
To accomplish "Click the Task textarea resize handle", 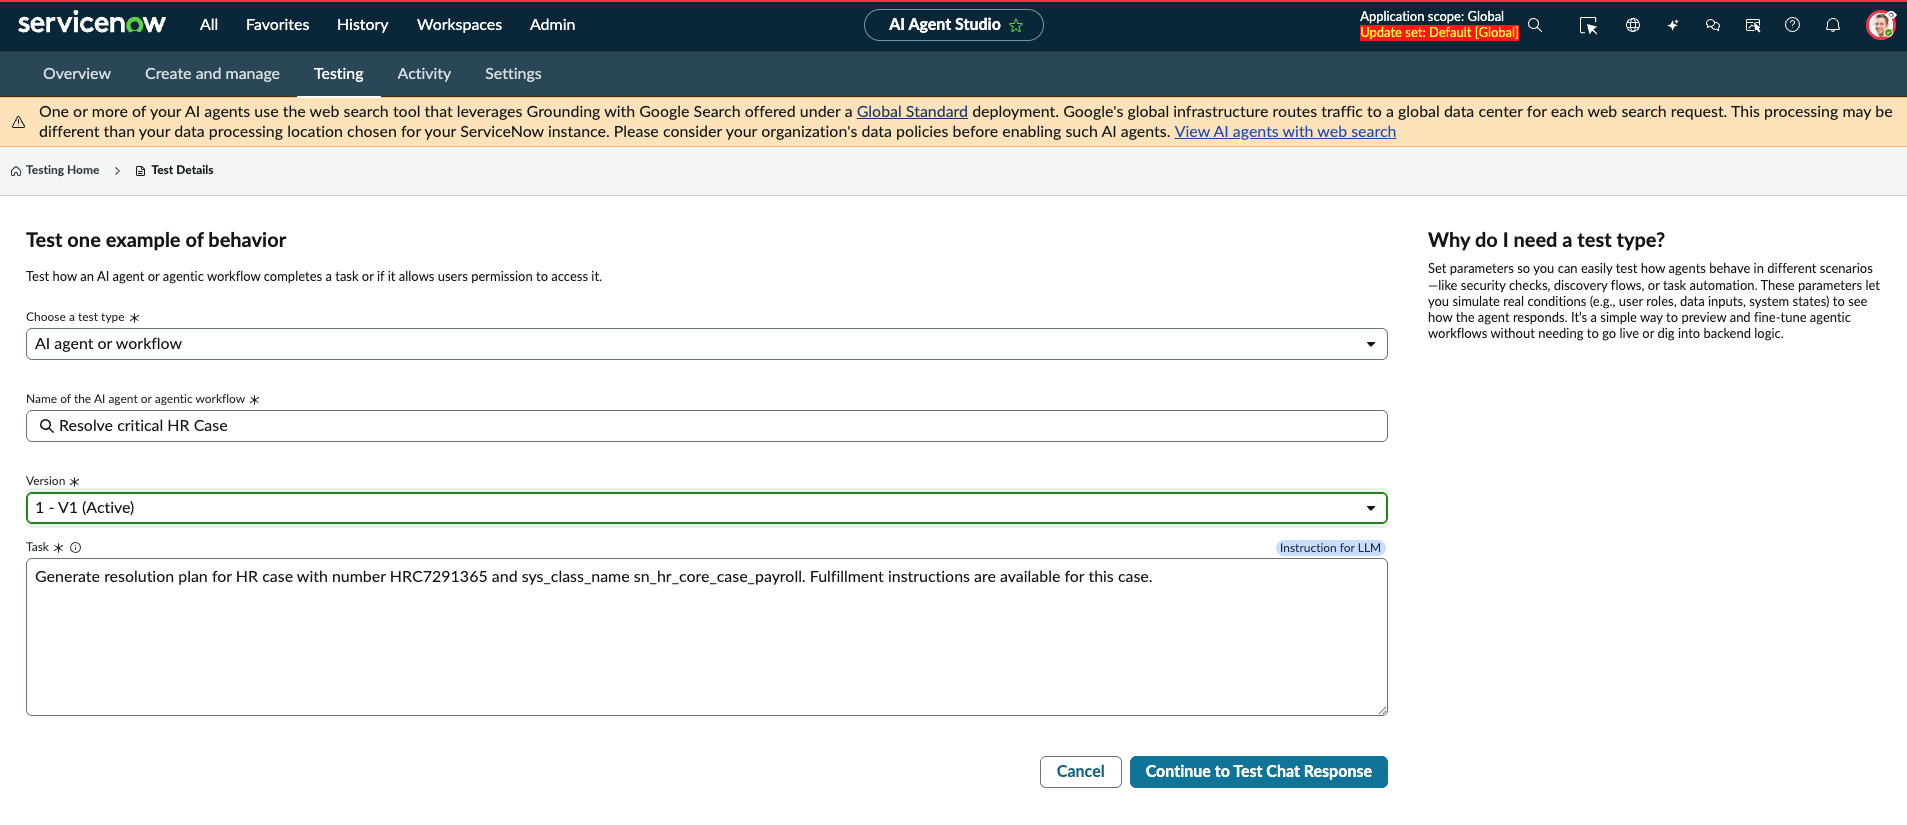I will pyautogui.click(x=1381, y=709).
